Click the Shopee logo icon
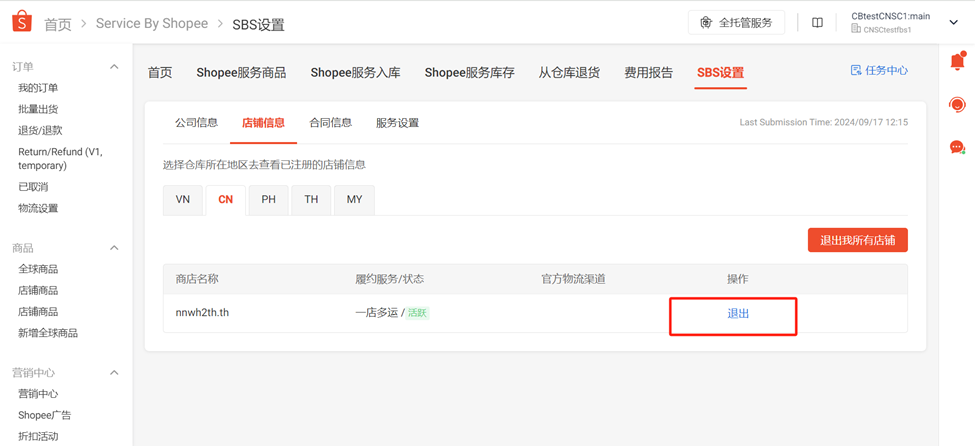This screenshot has height=446, width=975. click(21, 21)
